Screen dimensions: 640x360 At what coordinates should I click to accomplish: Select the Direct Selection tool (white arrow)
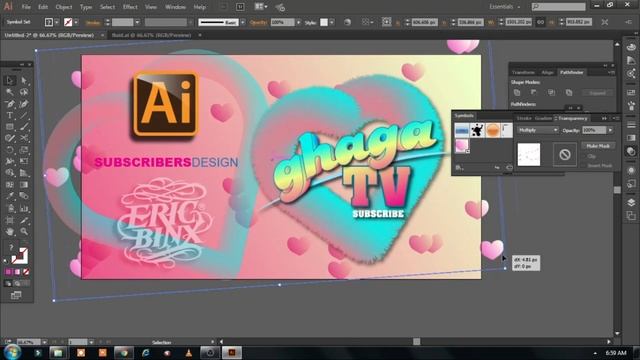coord(24,80)
